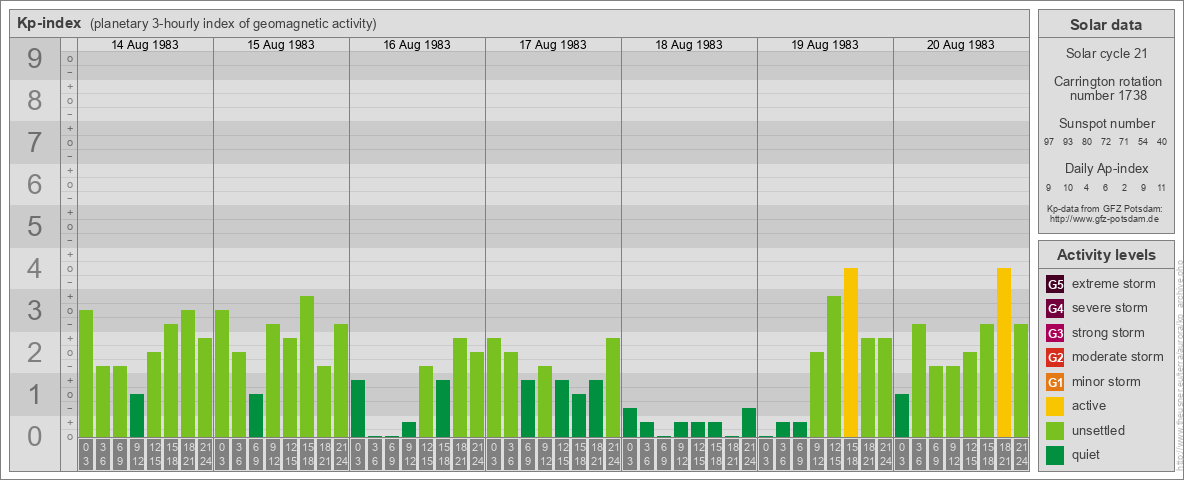
Task: Click the 16 Aug 1983 date header
Action: point(417,45)
